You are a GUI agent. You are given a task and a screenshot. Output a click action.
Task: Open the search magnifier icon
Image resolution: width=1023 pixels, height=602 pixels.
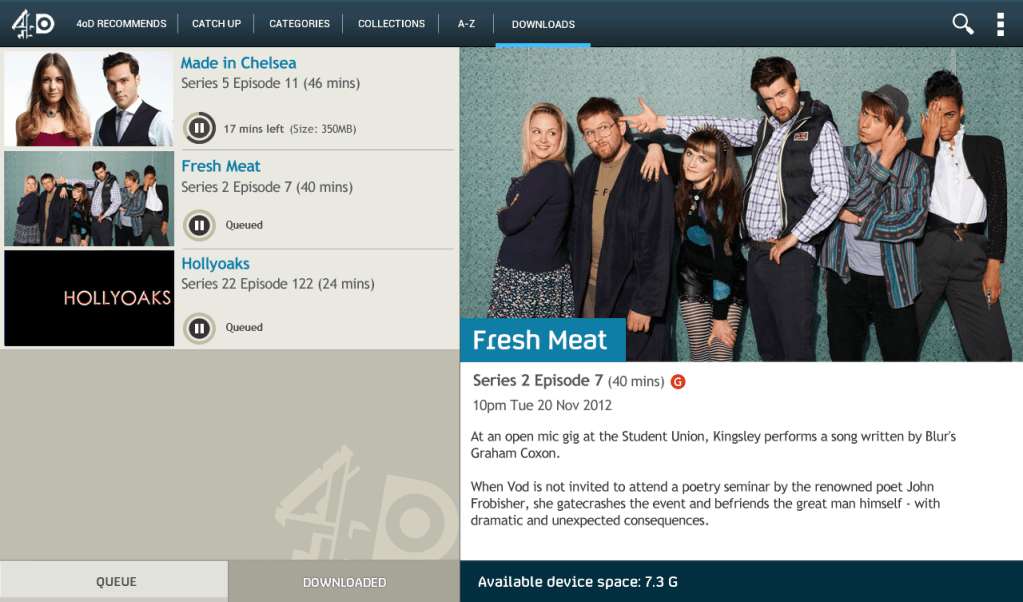[962, 24]
